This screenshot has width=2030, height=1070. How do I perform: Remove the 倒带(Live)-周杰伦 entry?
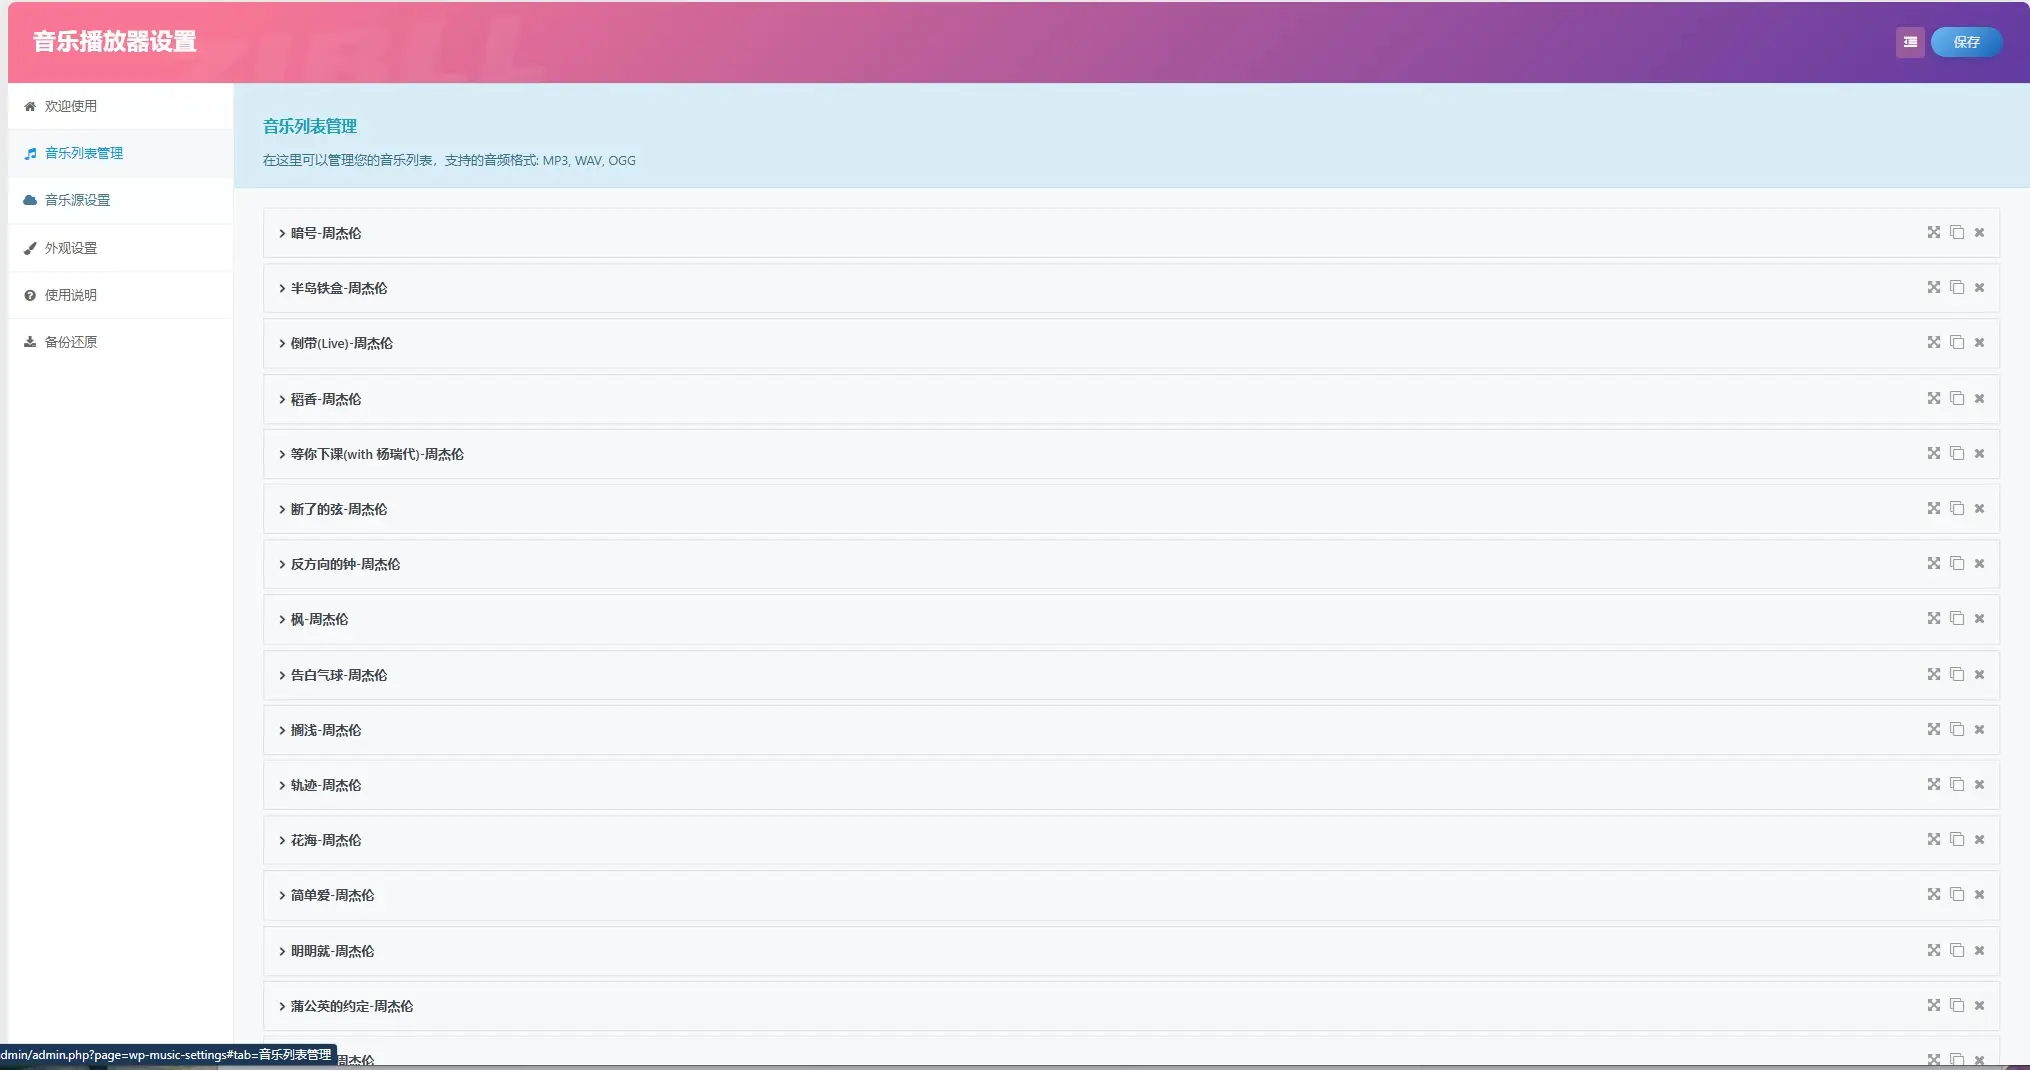(1979, 343)
